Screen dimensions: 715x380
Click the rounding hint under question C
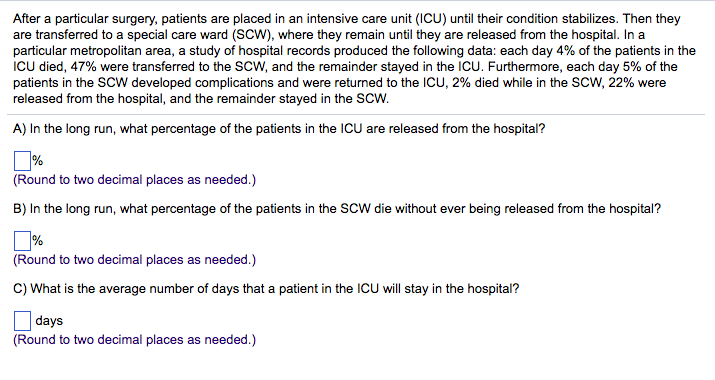coord(135,340)
